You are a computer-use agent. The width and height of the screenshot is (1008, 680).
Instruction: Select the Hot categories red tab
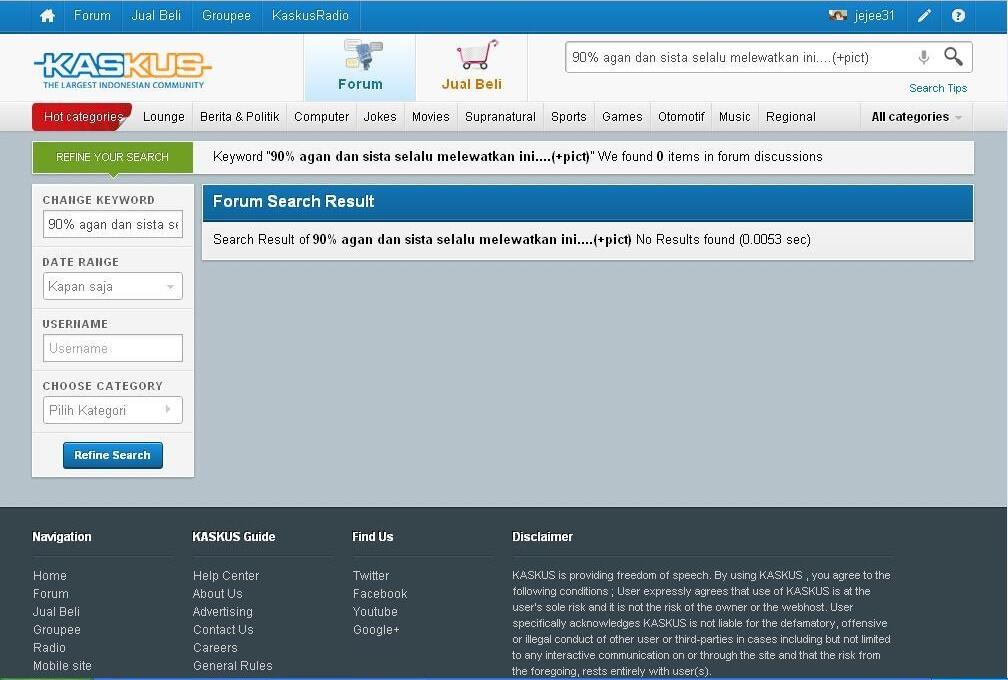(83, 116)
